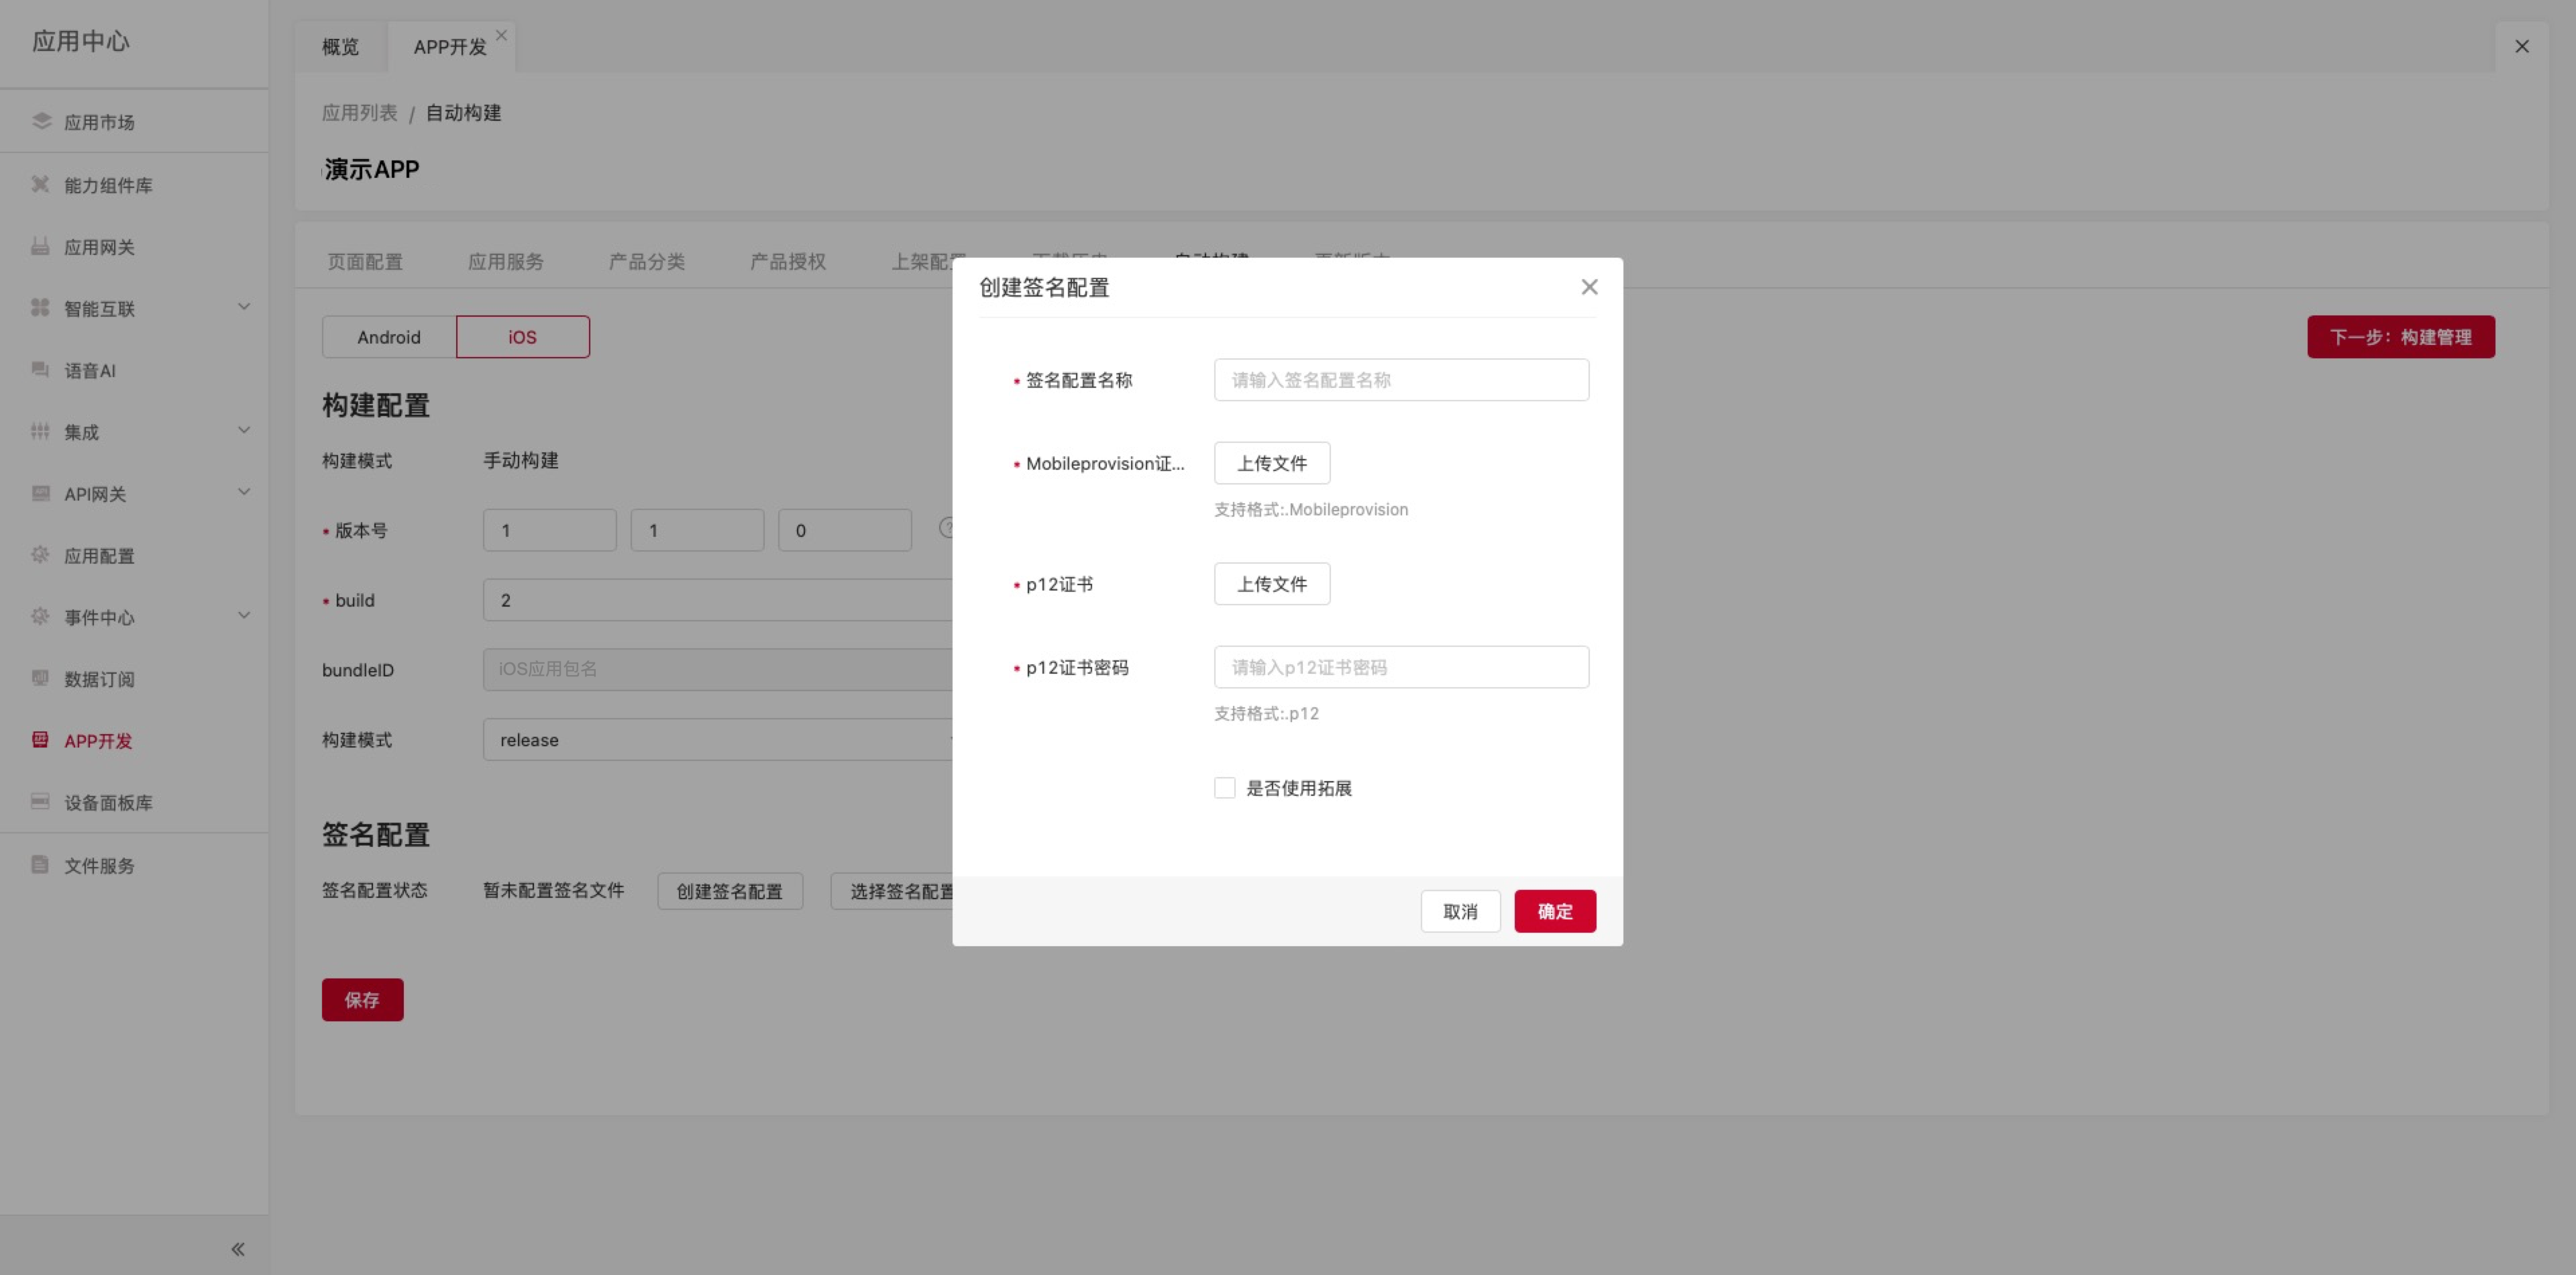Click the 语音AI sidebar icon
The height and width of the screenshot is (1275, 2576).
[41, 370]
